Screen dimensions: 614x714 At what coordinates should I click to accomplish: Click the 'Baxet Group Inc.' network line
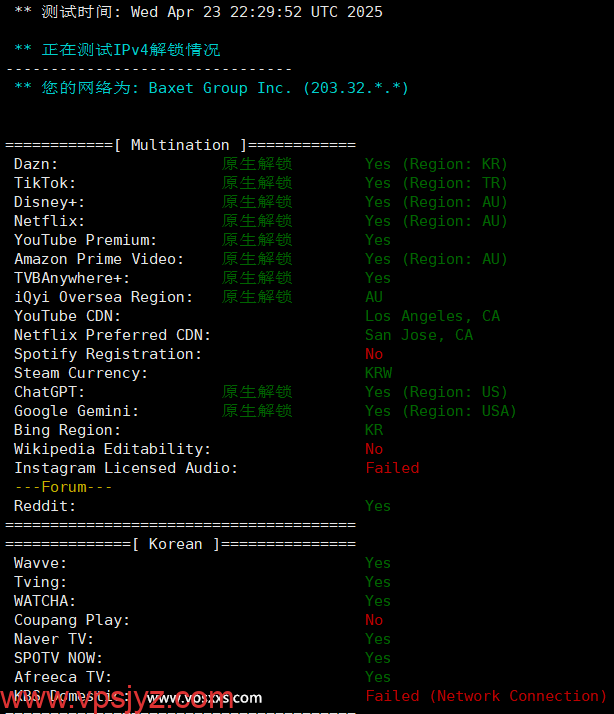(211, 88)
